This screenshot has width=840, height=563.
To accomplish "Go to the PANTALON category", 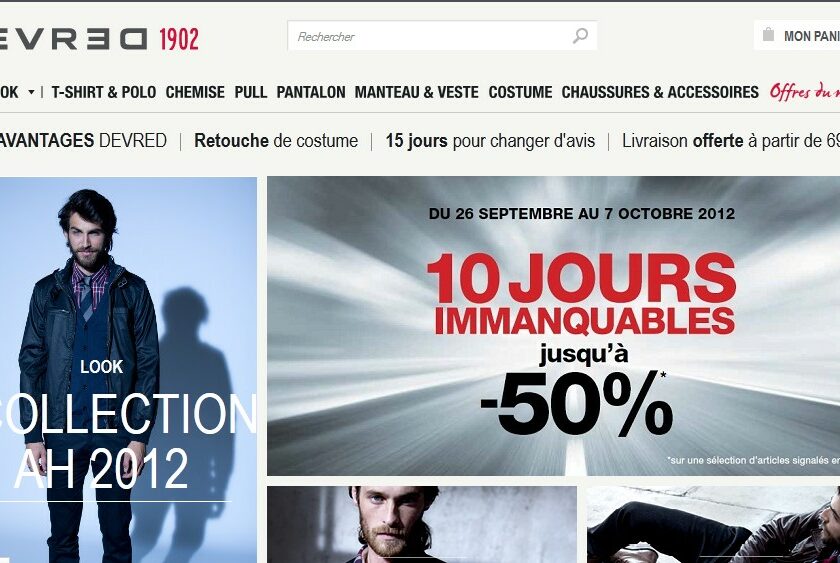I will (x=311, y=92).
